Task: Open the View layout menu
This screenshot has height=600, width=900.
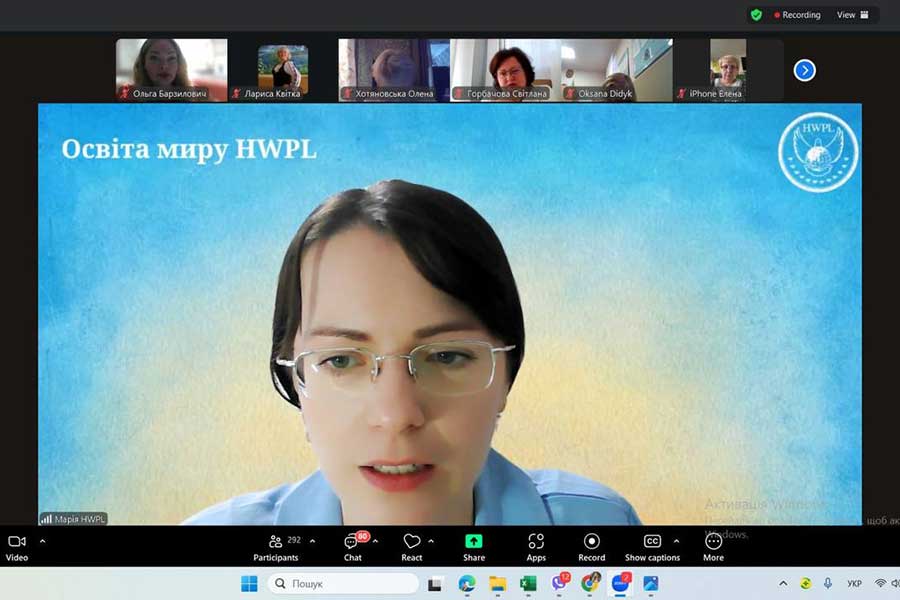Action: point(852,15)
